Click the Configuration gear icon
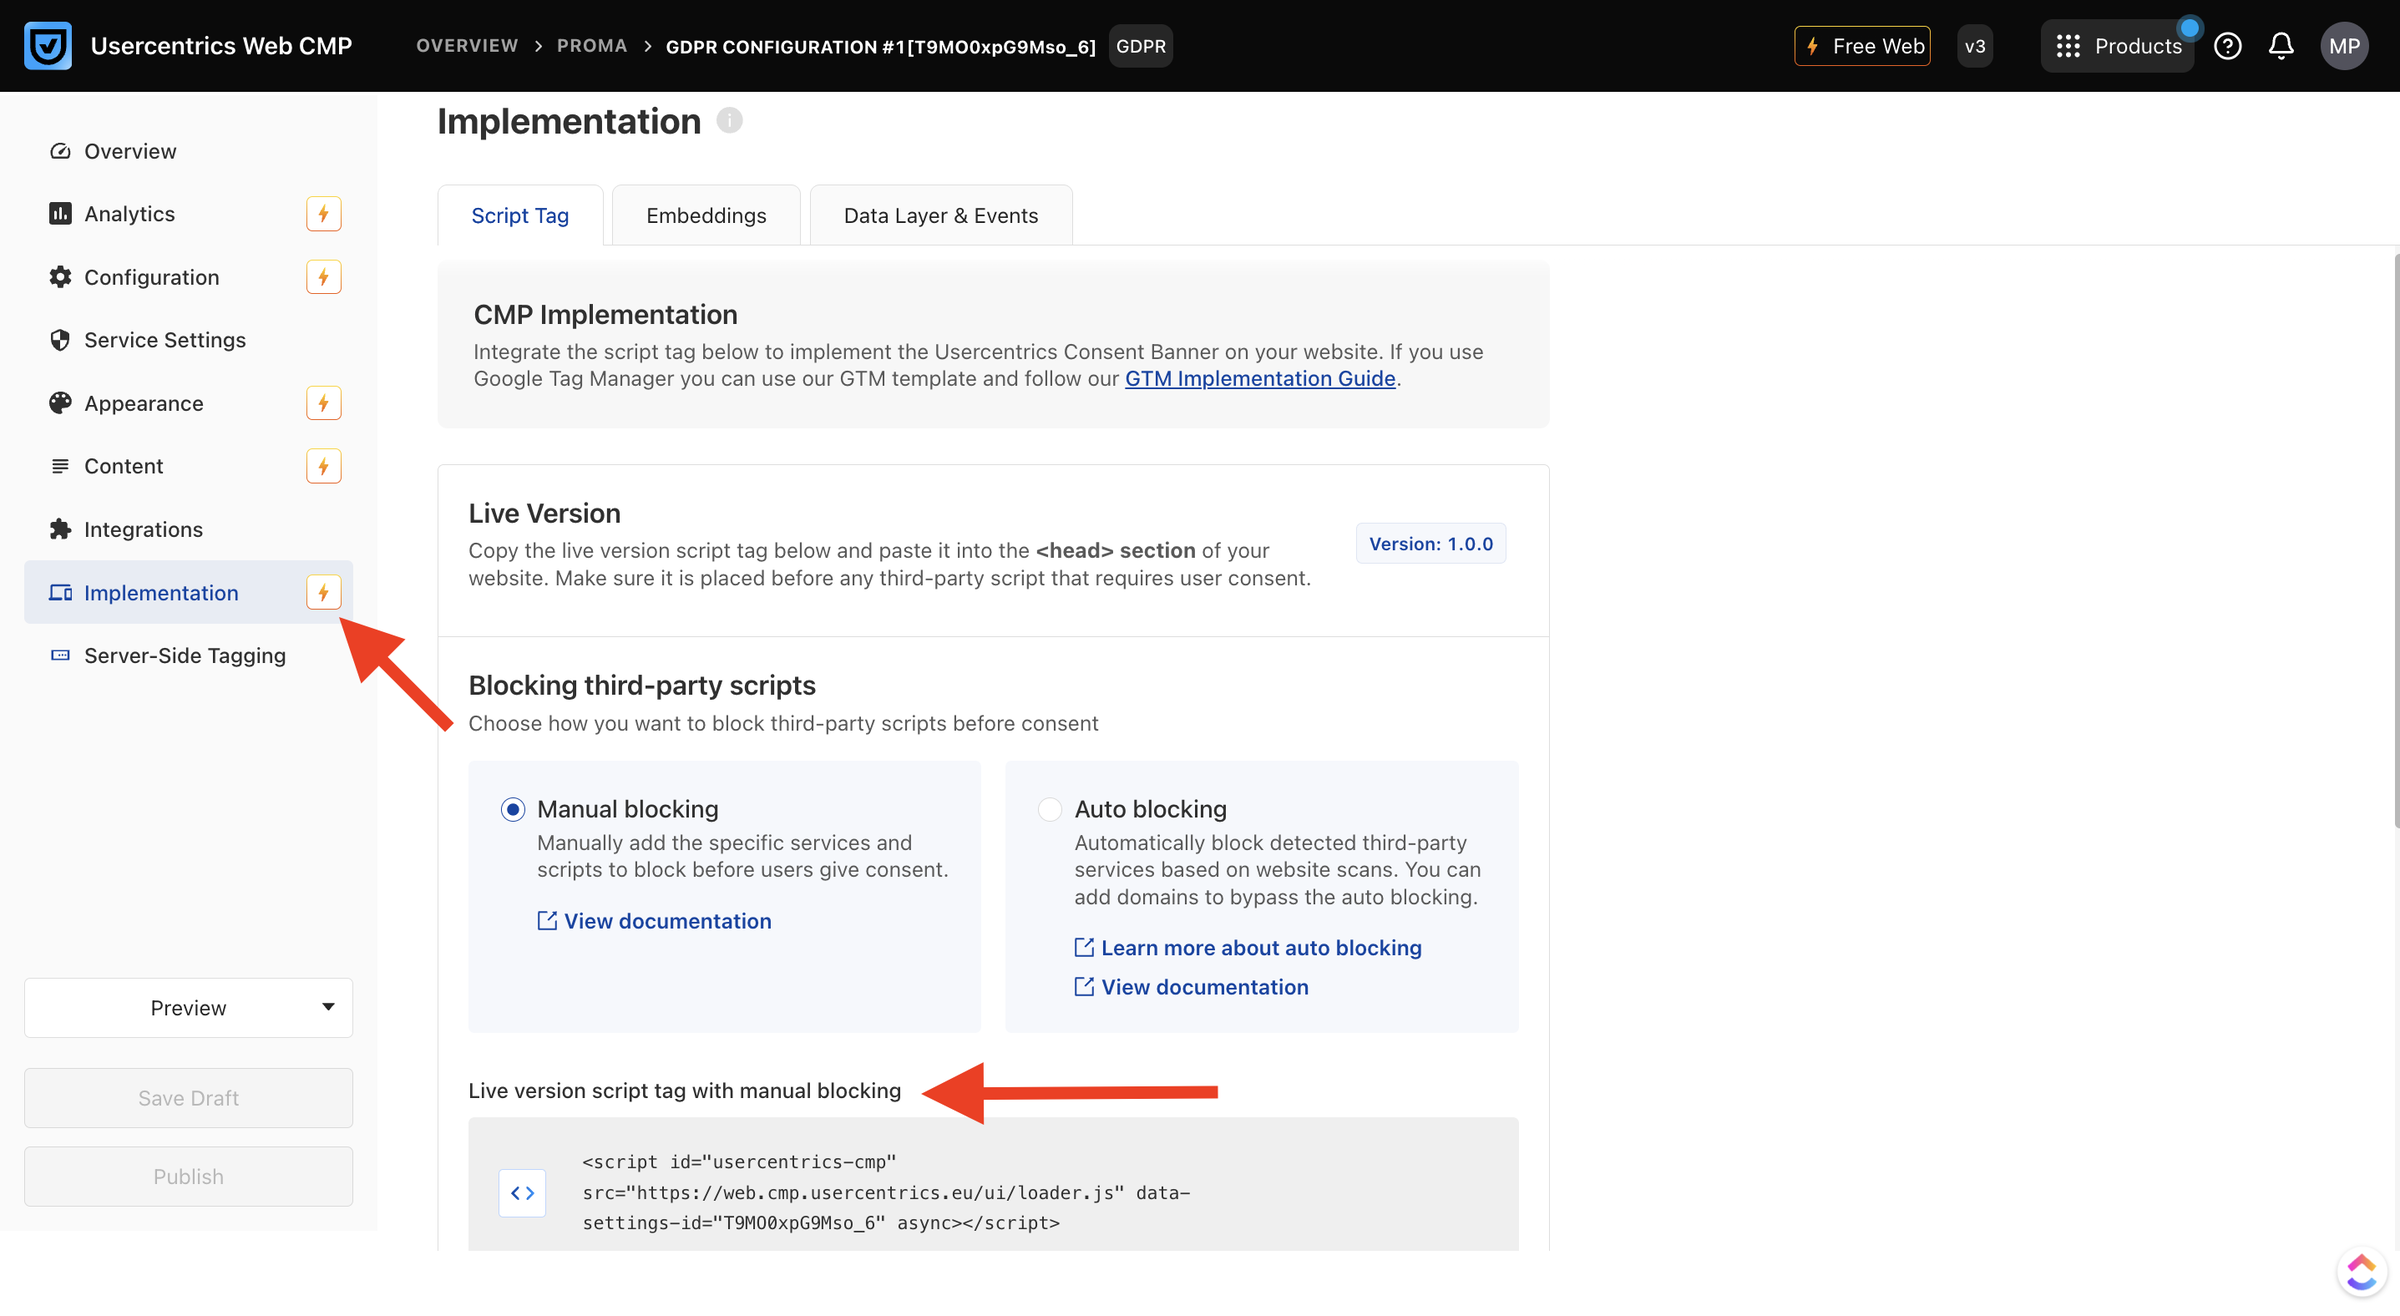Image resolution: width=2400 pixels, height=1316 pixels. tap(60, 277)
